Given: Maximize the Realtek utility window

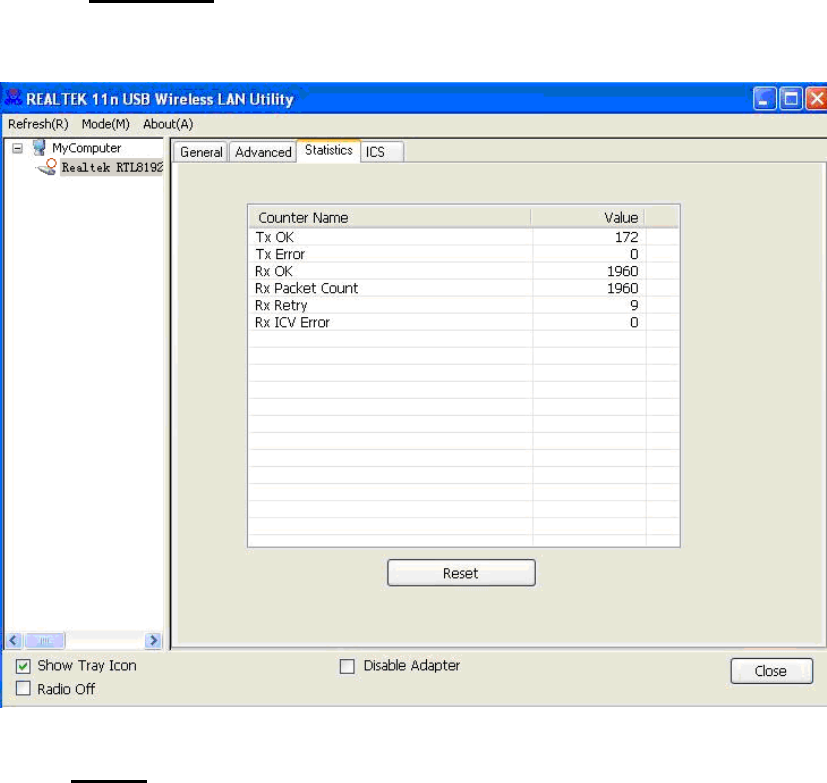Looking at the screenshot, I should [791, 99].
